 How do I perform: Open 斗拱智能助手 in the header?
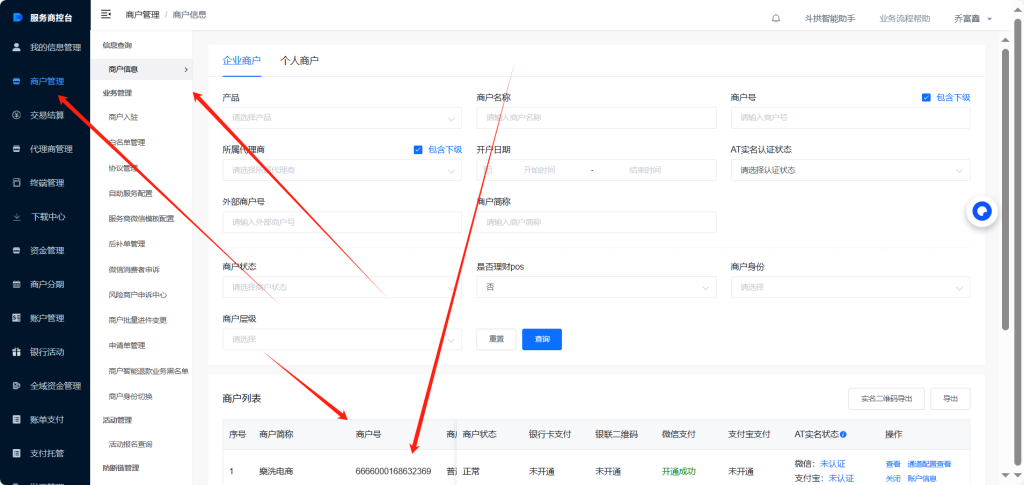coord(830,19)
